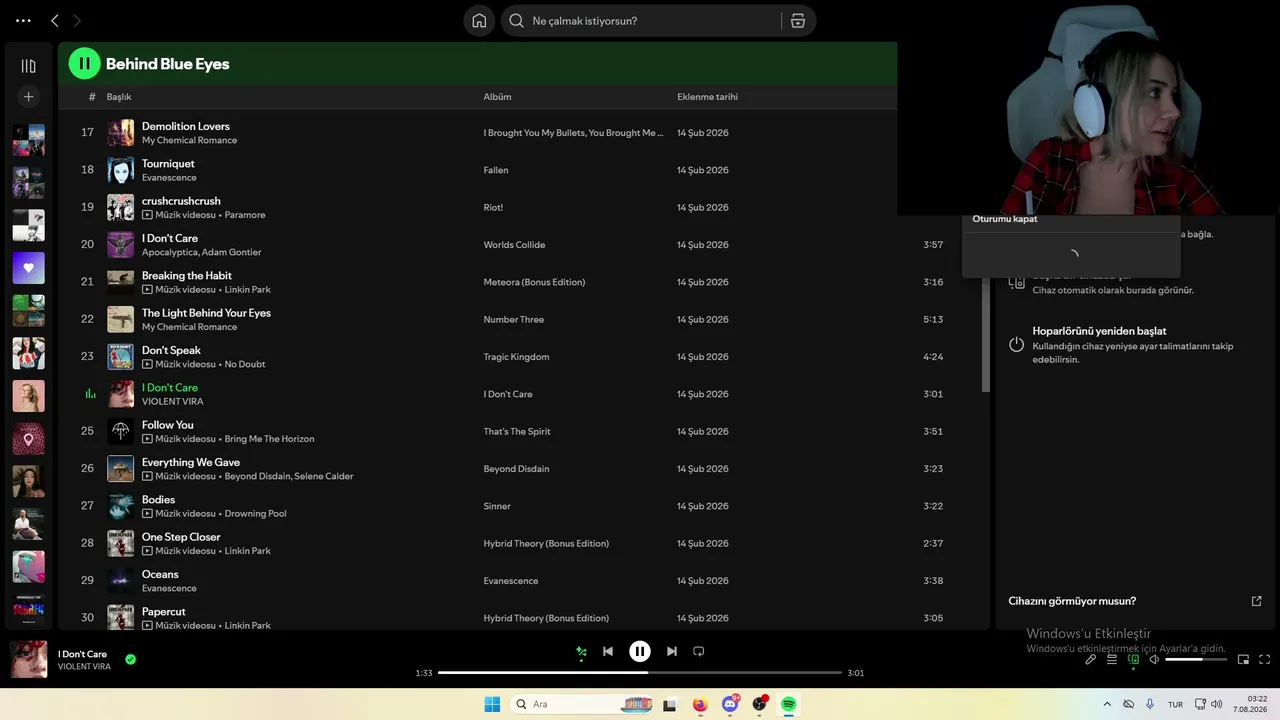Screen dimensions: 1280x720
Task: Collapse the Your Library sidebar
Action: (x=28, y=66)
